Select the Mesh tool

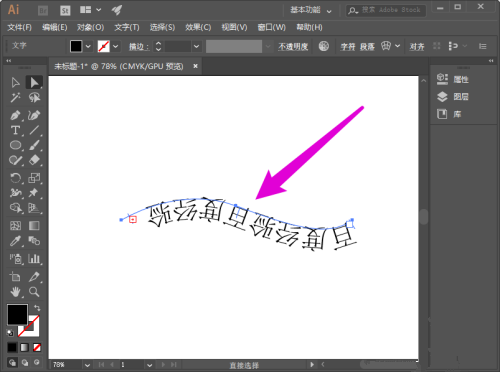coord(15,226)
